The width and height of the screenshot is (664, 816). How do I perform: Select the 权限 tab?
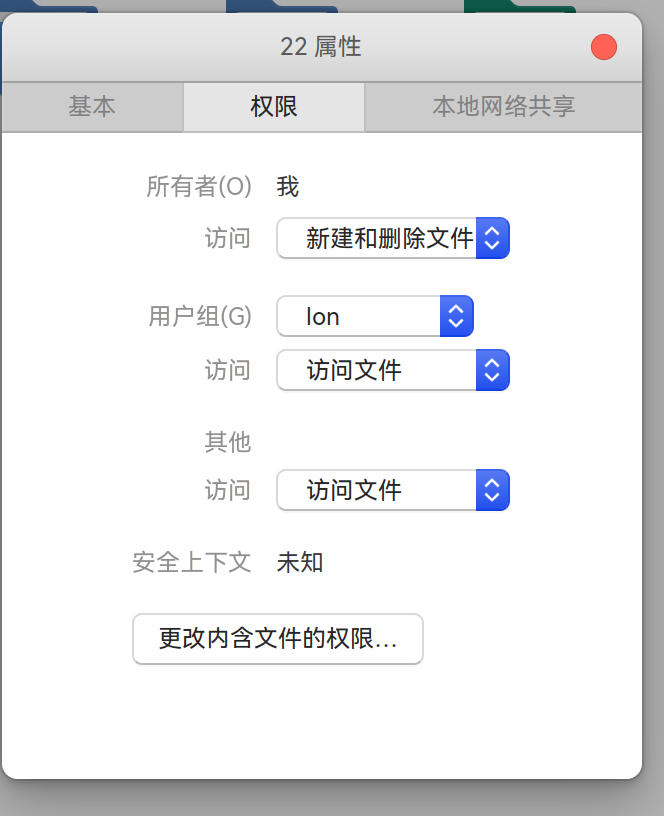[274, 107]
